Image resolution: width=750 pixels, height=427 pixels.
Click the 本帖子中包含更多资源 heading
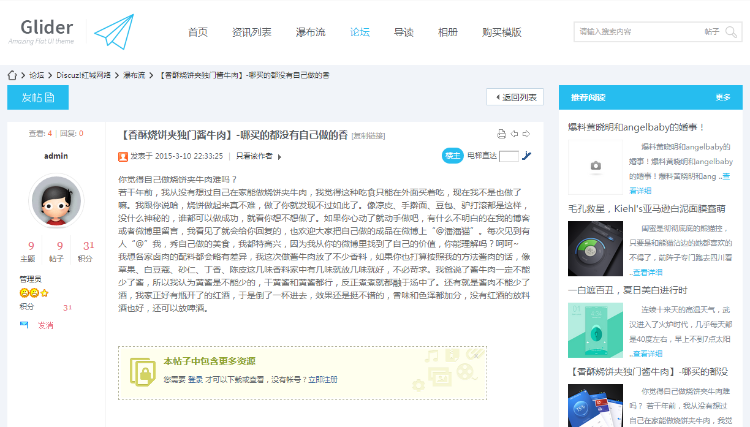(210, 361)
